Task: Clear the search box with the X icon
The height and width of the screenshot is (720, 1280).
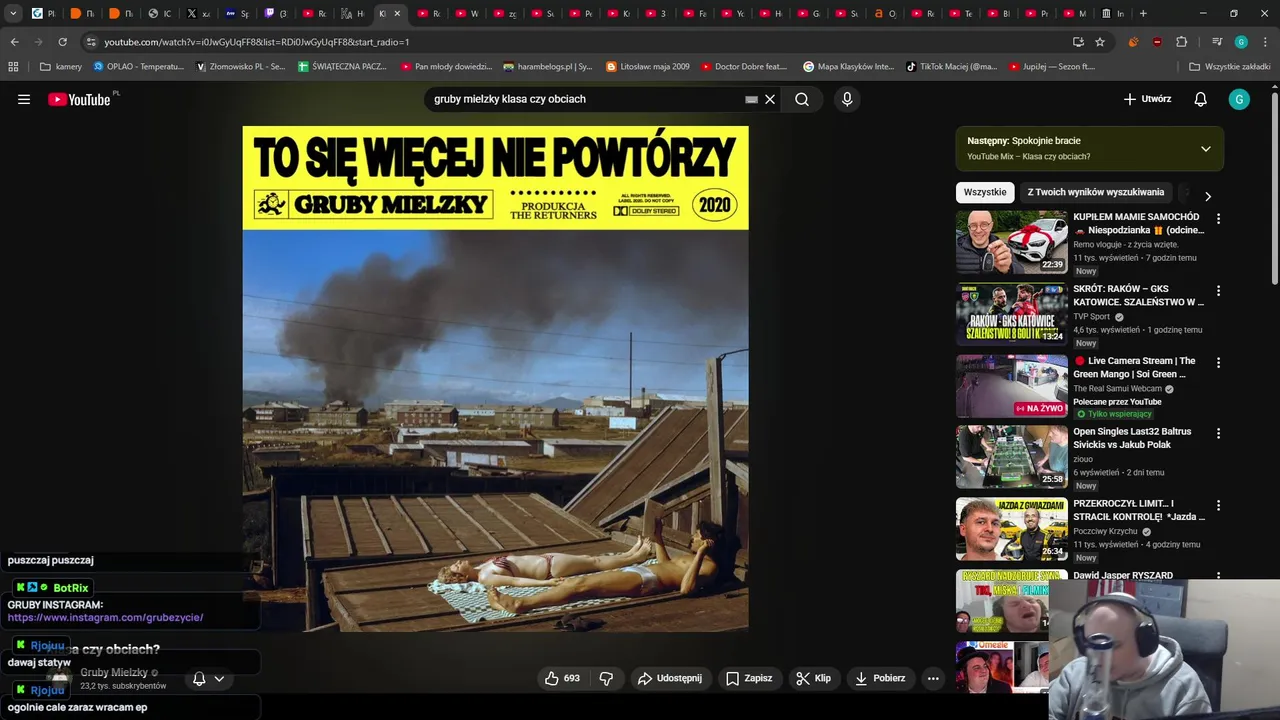Action: [x=770, y=99]
